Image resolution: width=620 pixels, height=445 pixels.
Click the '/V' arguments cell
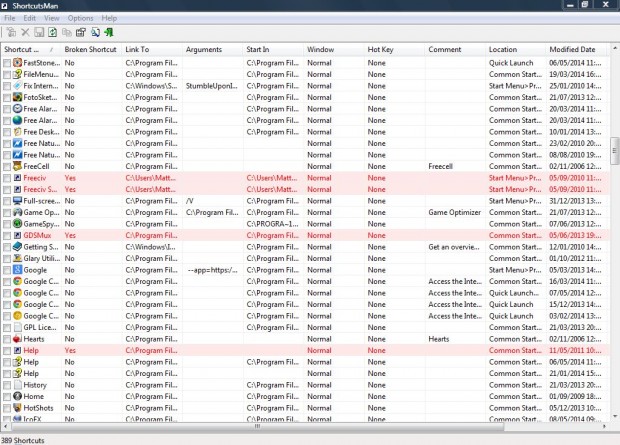(212, 201)
